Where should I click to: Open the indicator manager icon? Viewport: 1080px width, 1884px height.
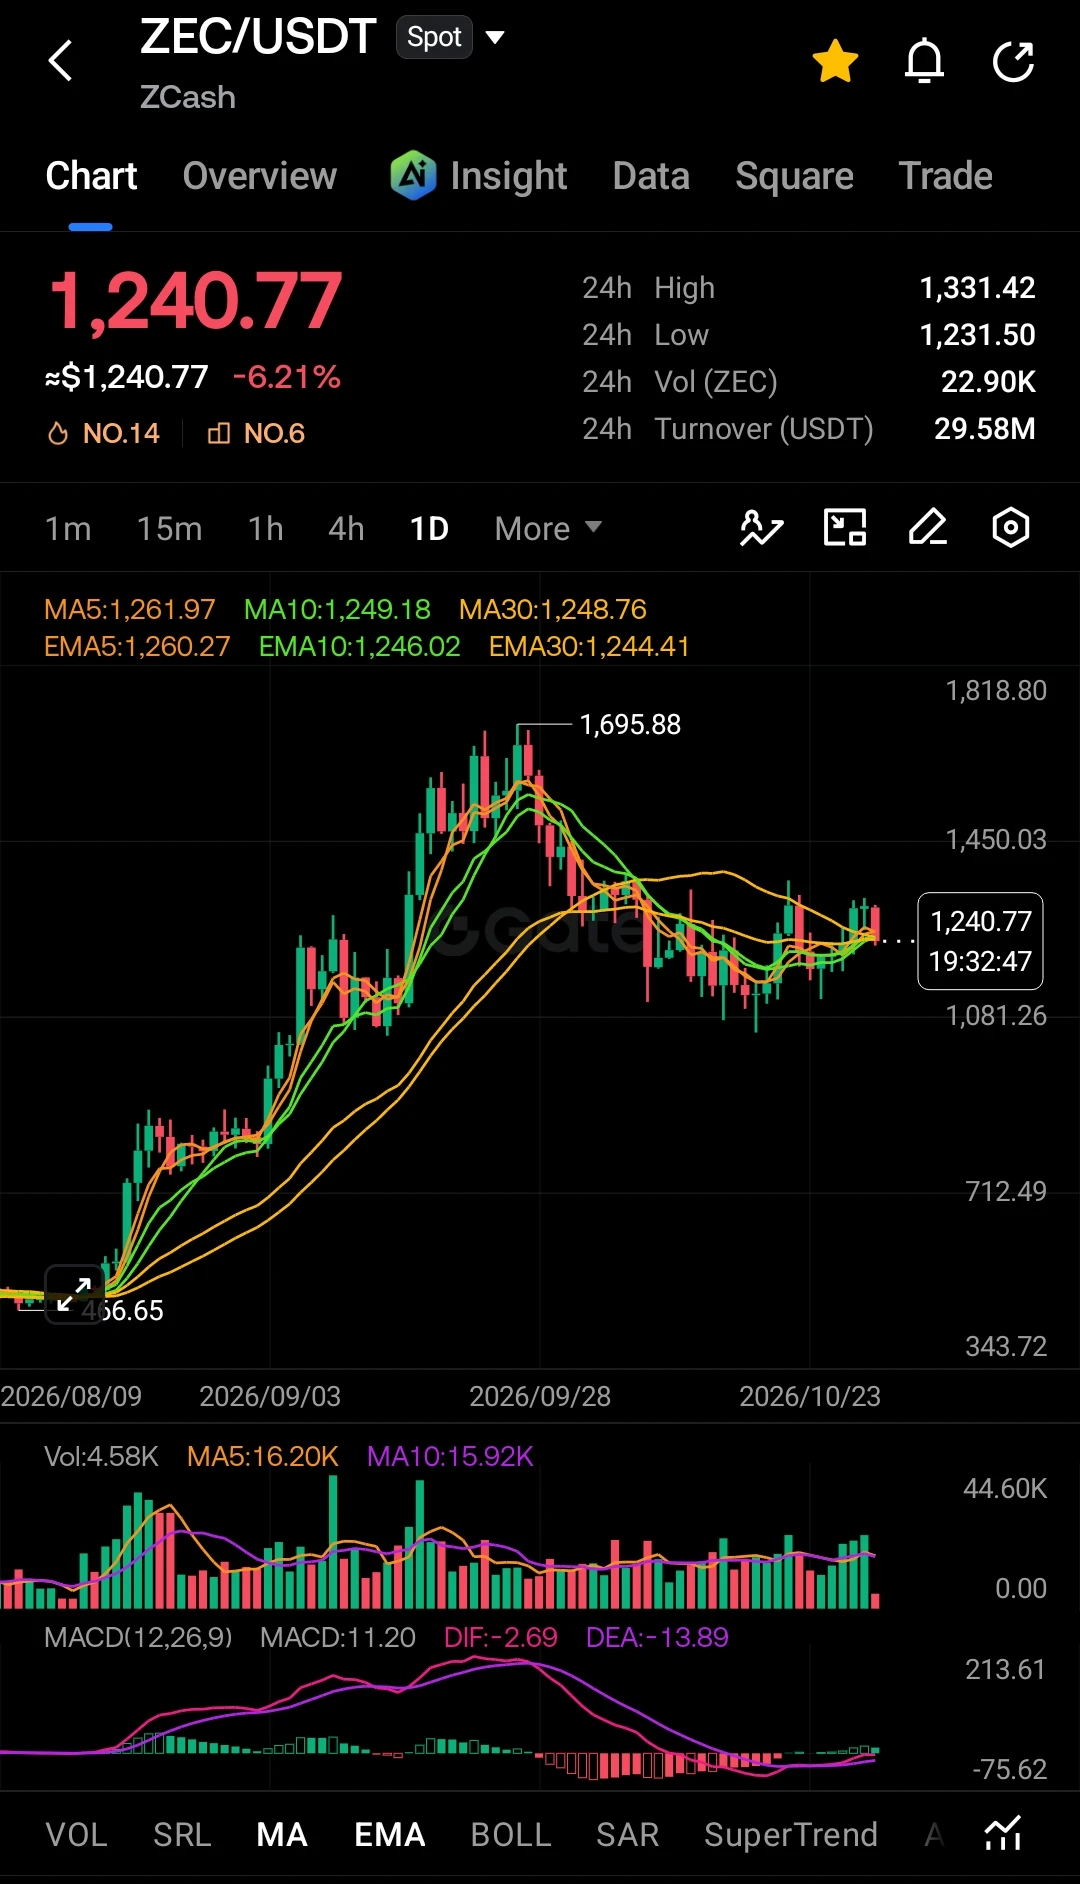tap(1003, 1834)
